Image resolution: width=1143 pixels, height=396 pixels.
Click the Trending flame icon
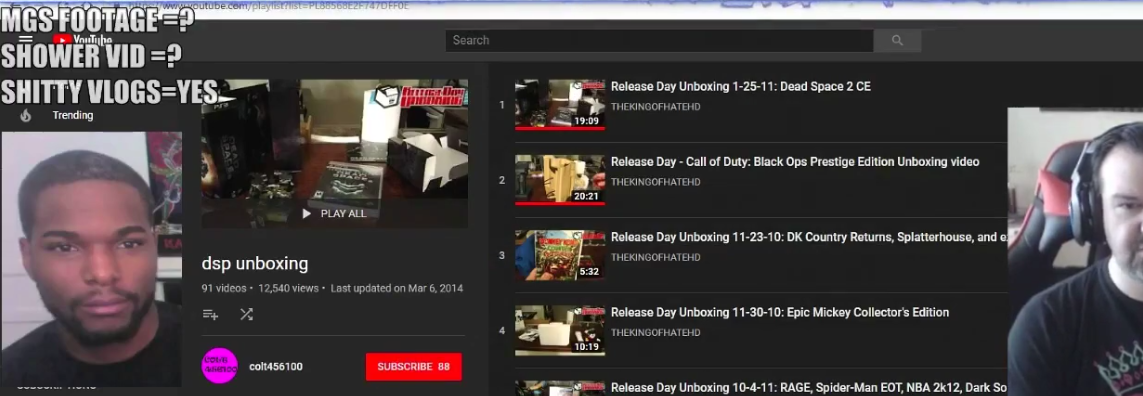pos(26,115)
